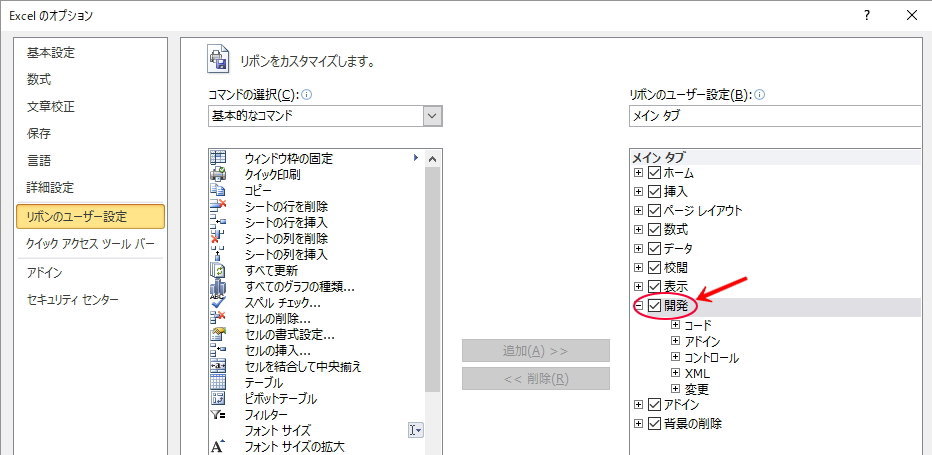Expand the コード group under 開発
The width and height of the screenshot is (932, 455).
click(676, 325)
